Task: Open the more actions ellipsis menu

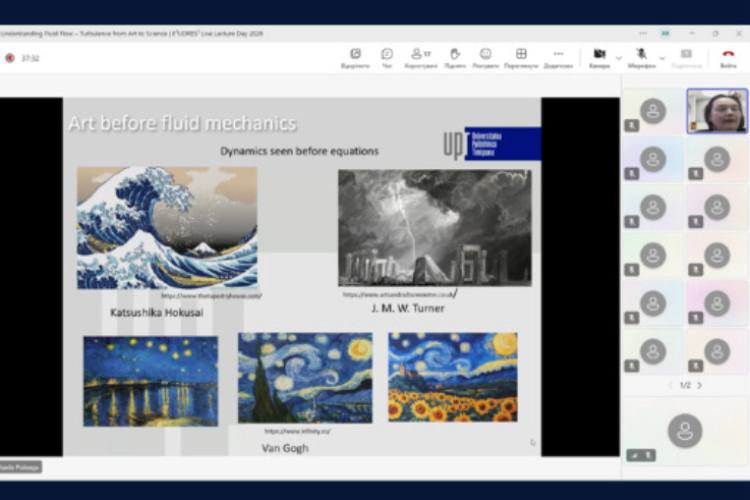Action: point(558,56)
